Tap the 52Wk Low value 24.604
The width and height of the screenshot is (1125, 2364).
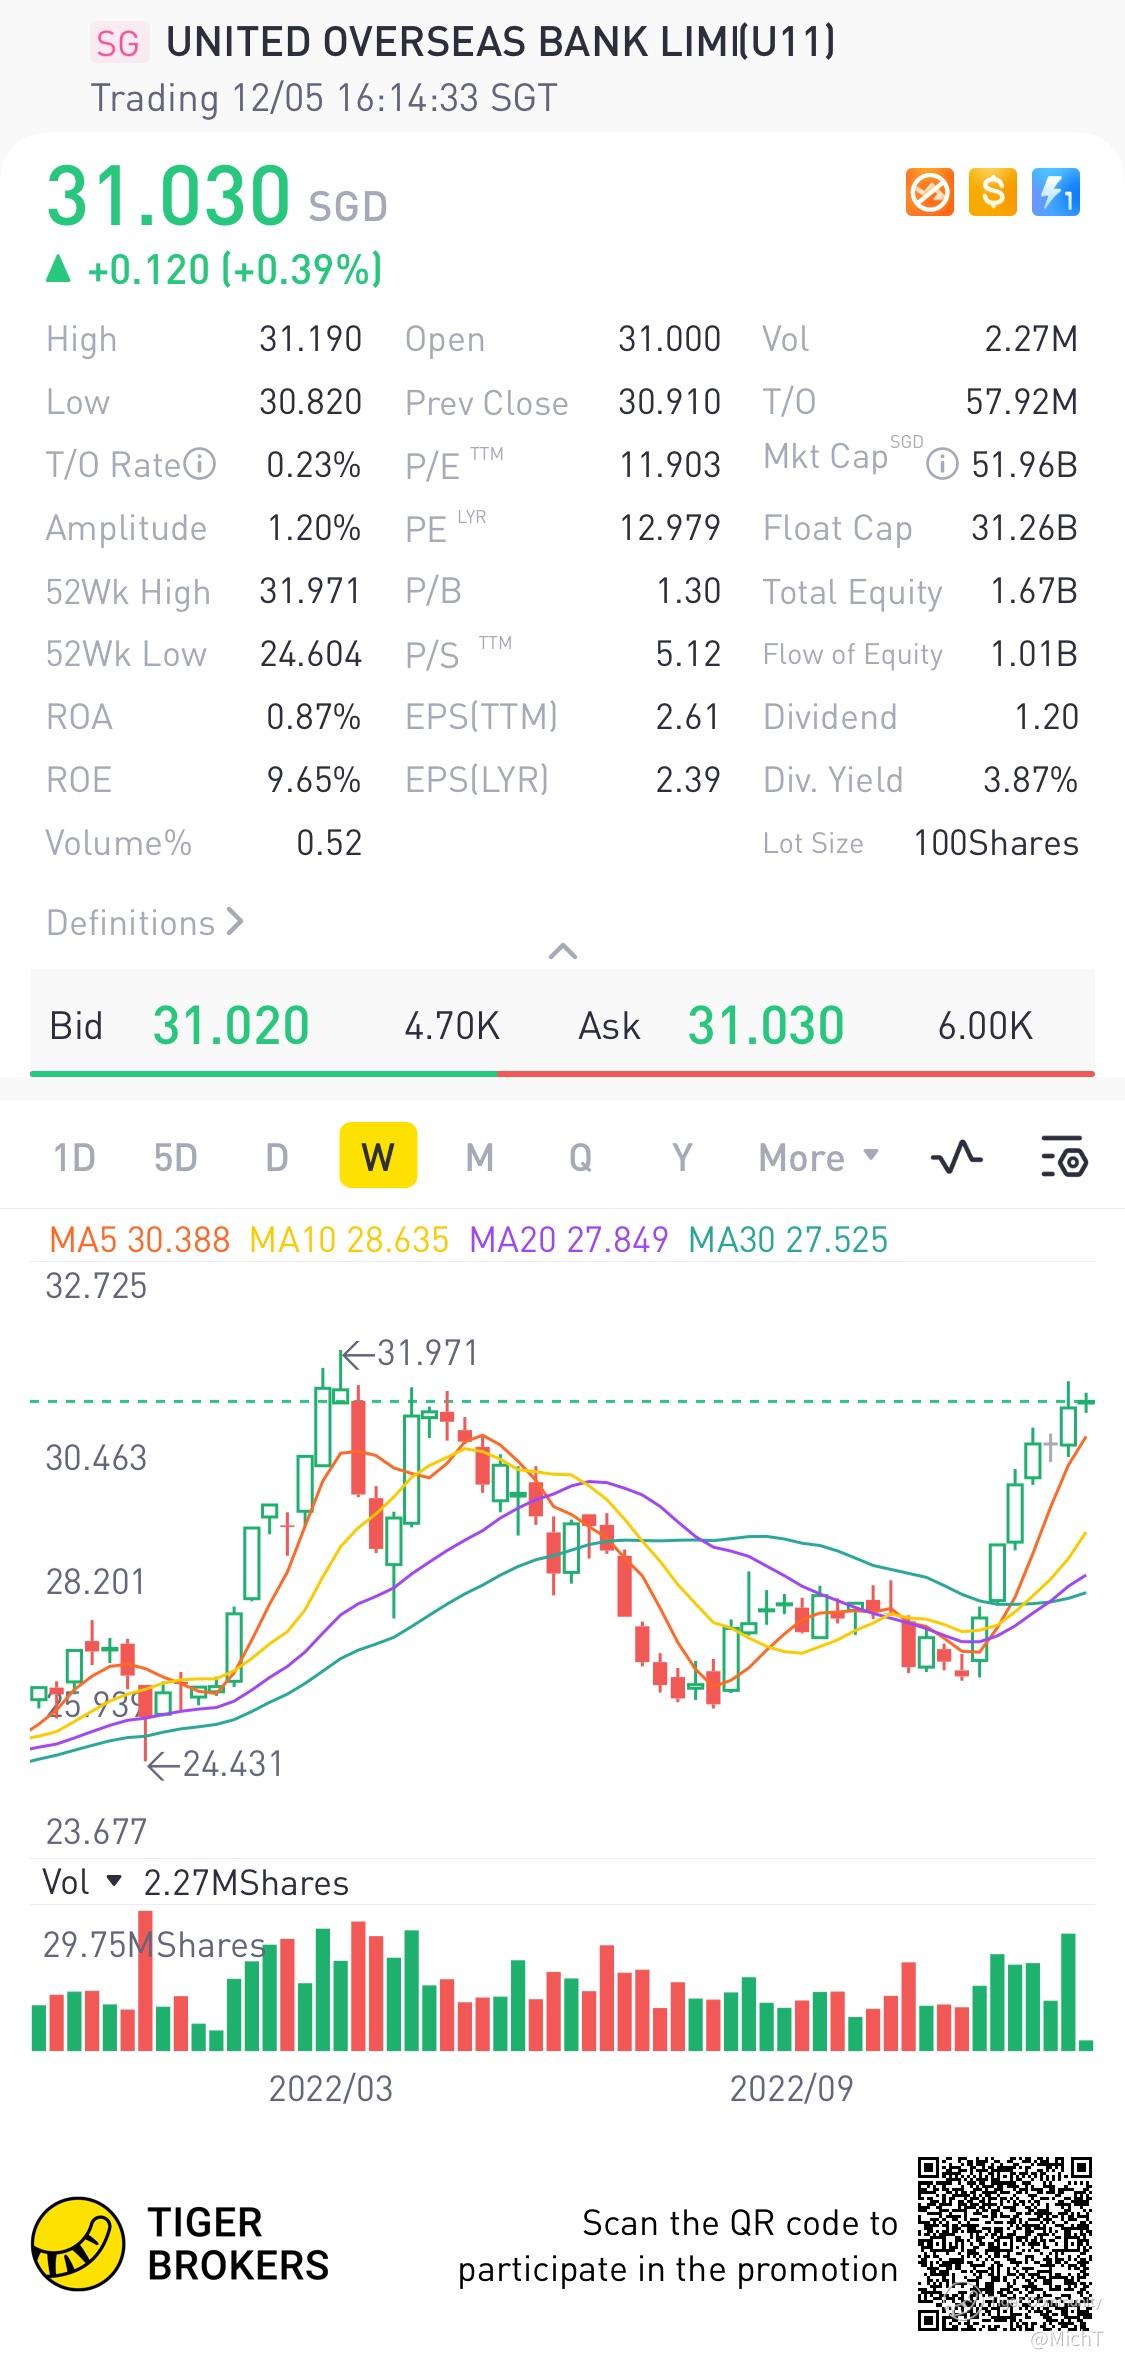[311, 654]
